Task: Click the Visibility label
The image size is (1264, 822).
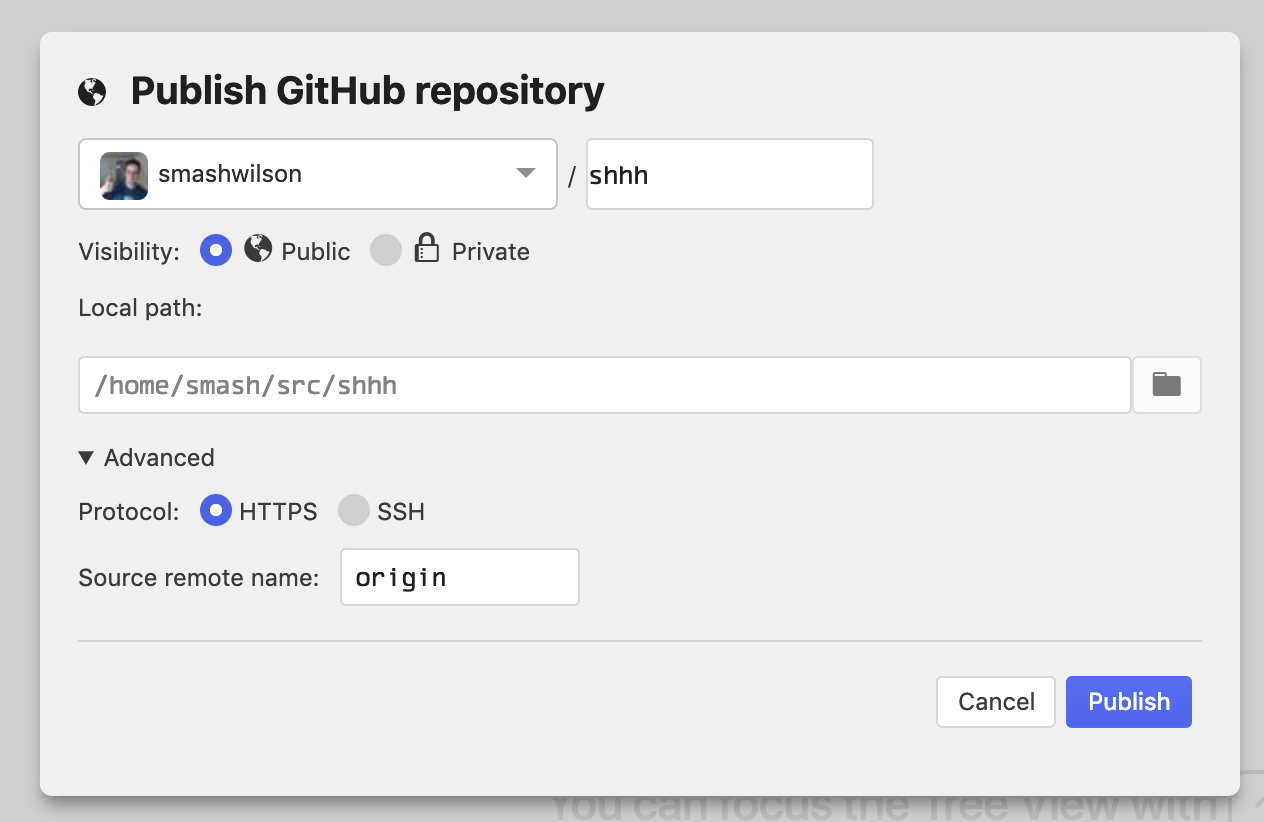Action: point(128,251)
